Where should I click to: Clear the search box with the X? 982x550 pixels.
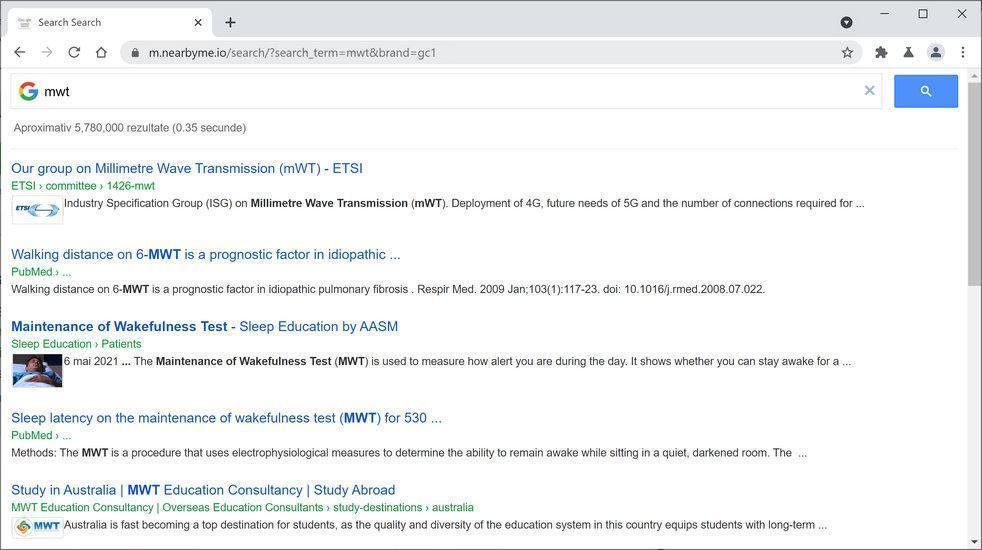(869, 91)
